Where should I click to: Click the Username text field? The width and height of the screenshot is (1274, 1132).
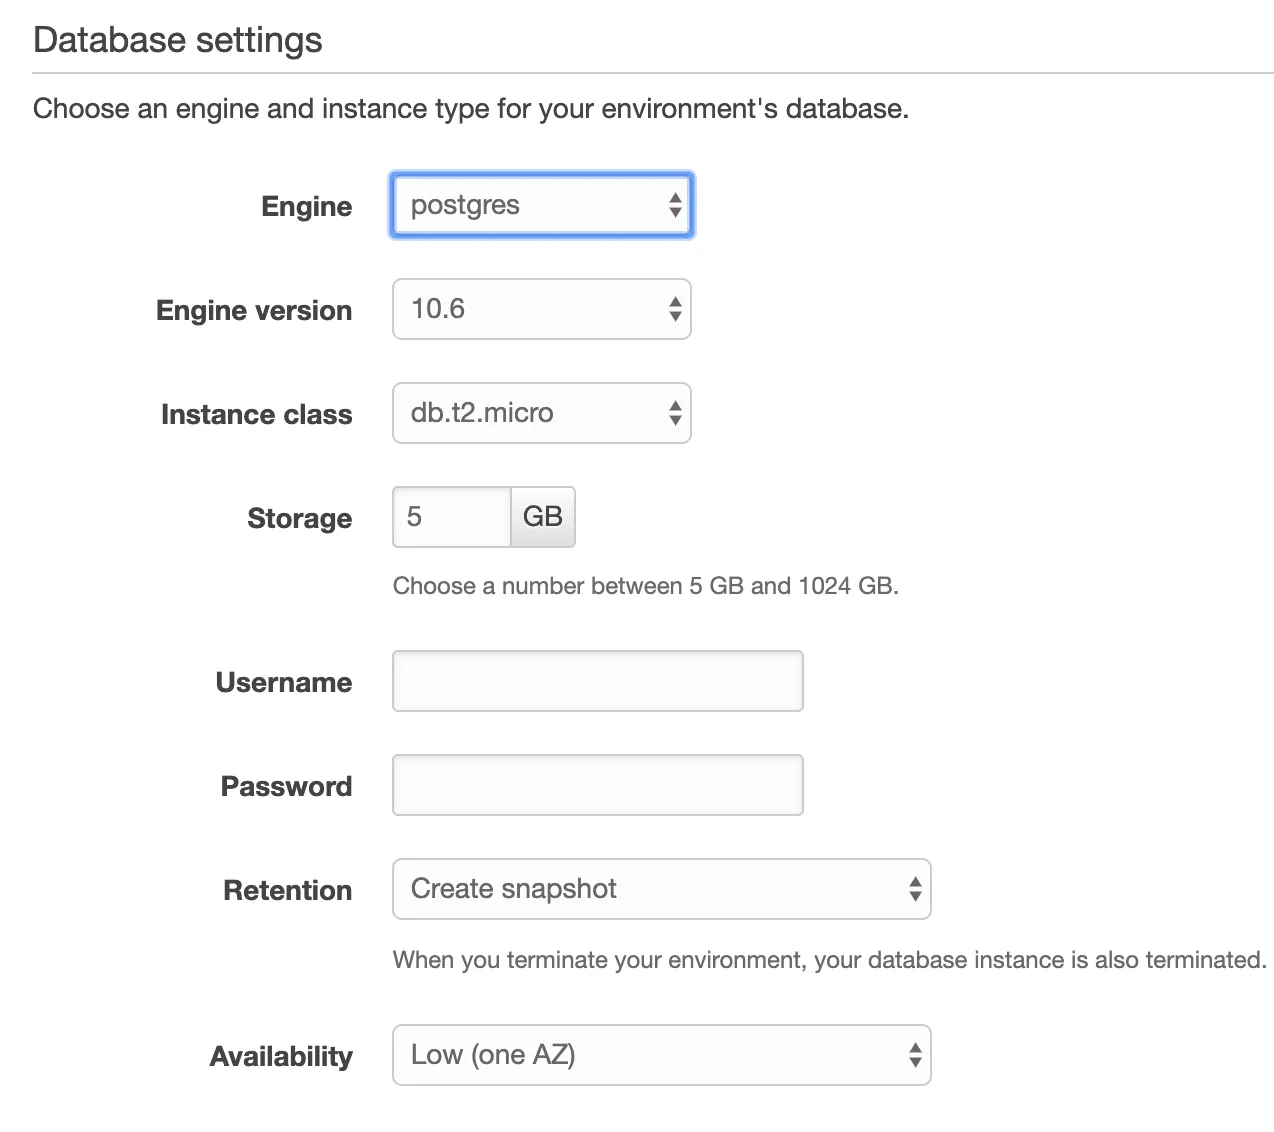coord(598,681)
